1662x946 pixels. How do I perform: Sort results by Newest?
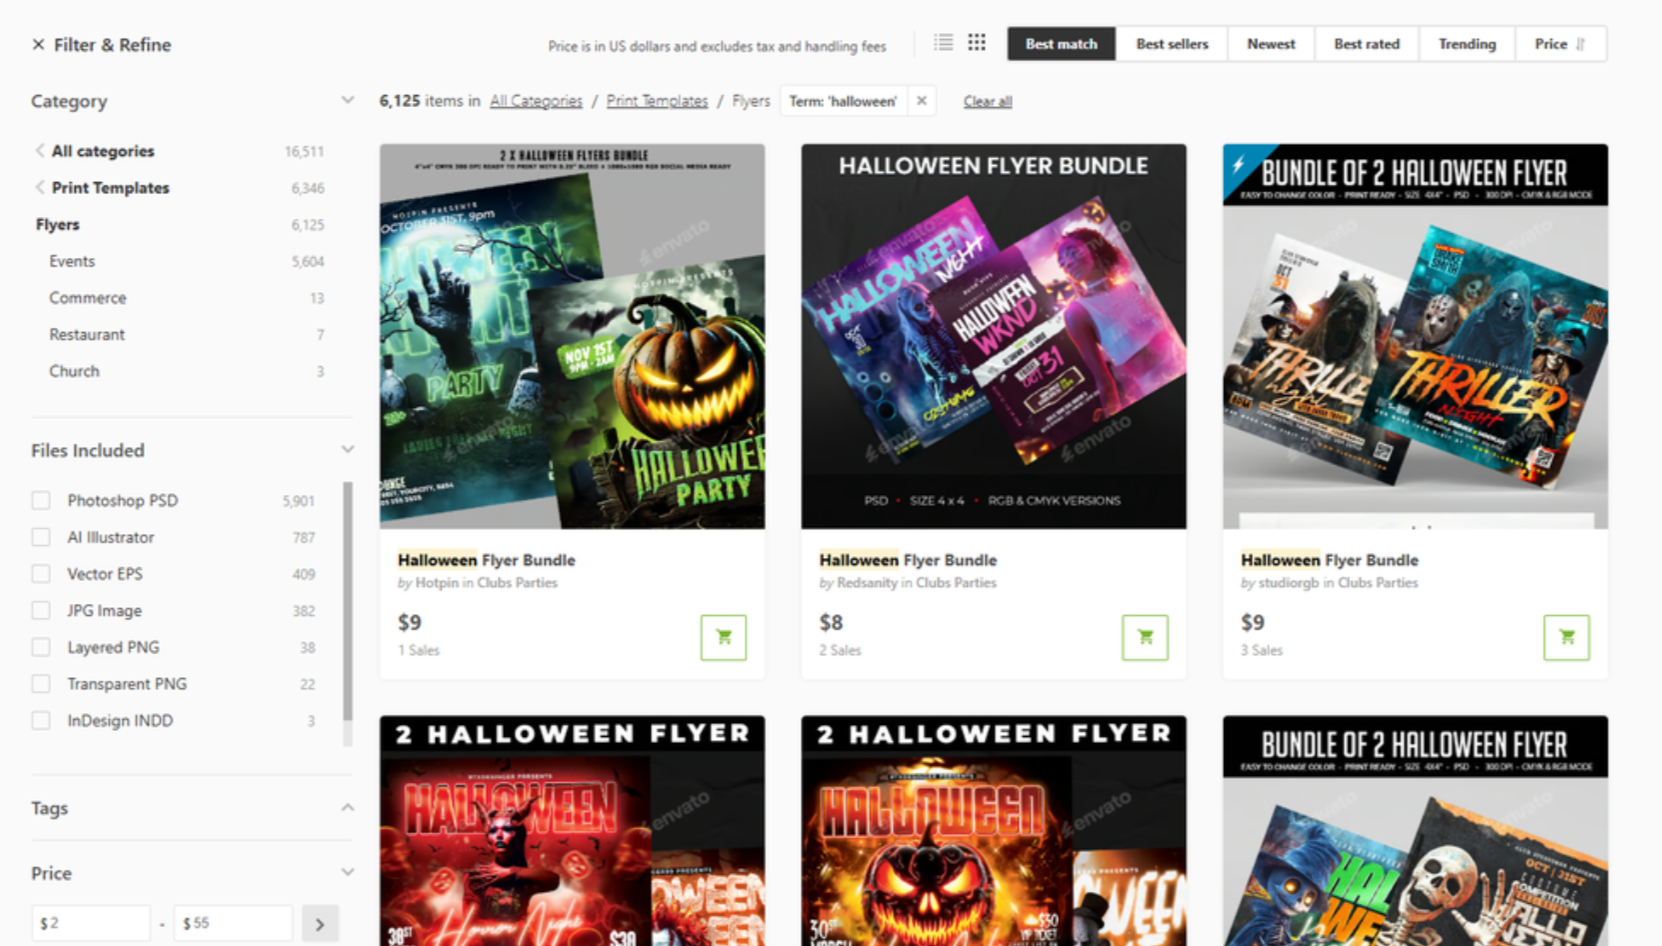pyautogui.click(x=1269, y=43)
